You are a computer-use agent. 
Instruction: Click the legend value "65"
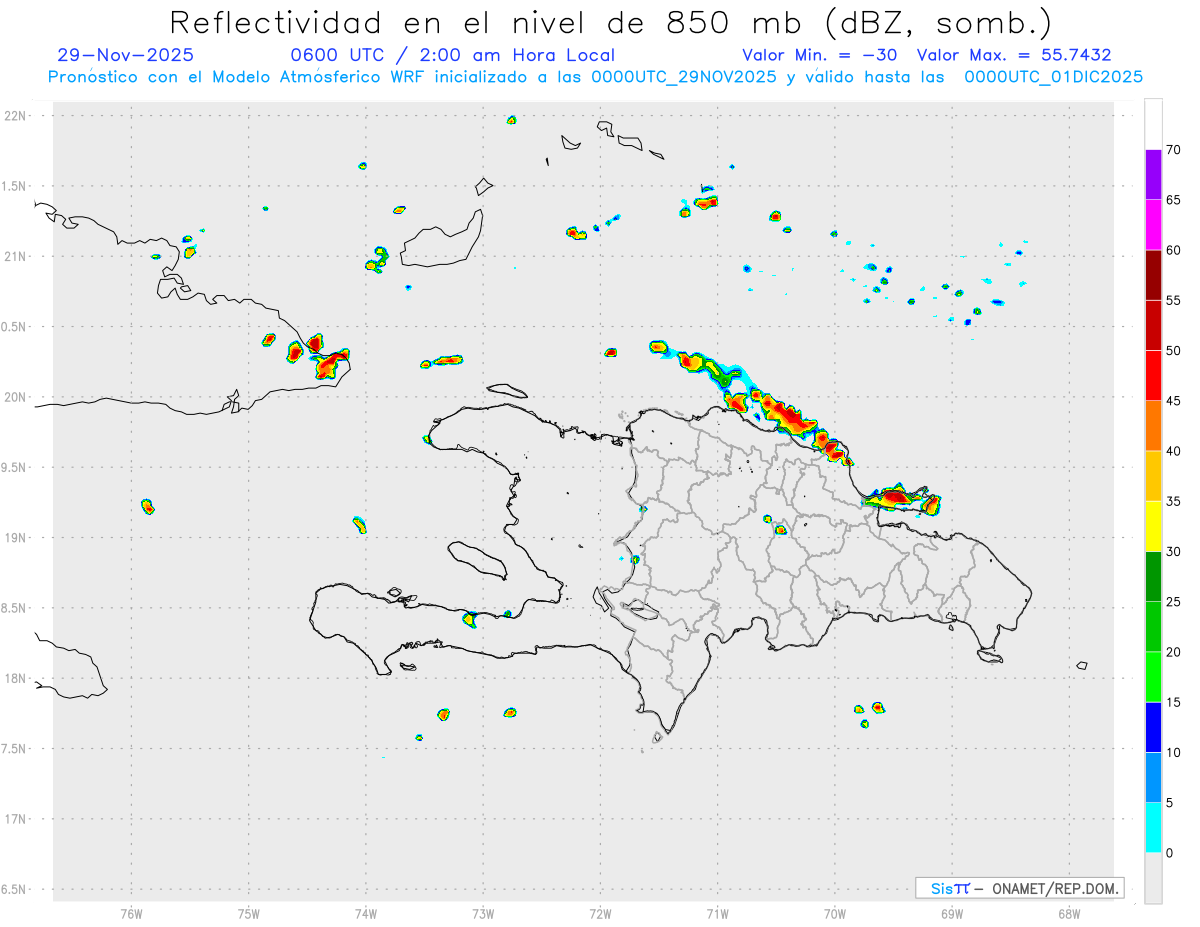[x=1173, y=200]
